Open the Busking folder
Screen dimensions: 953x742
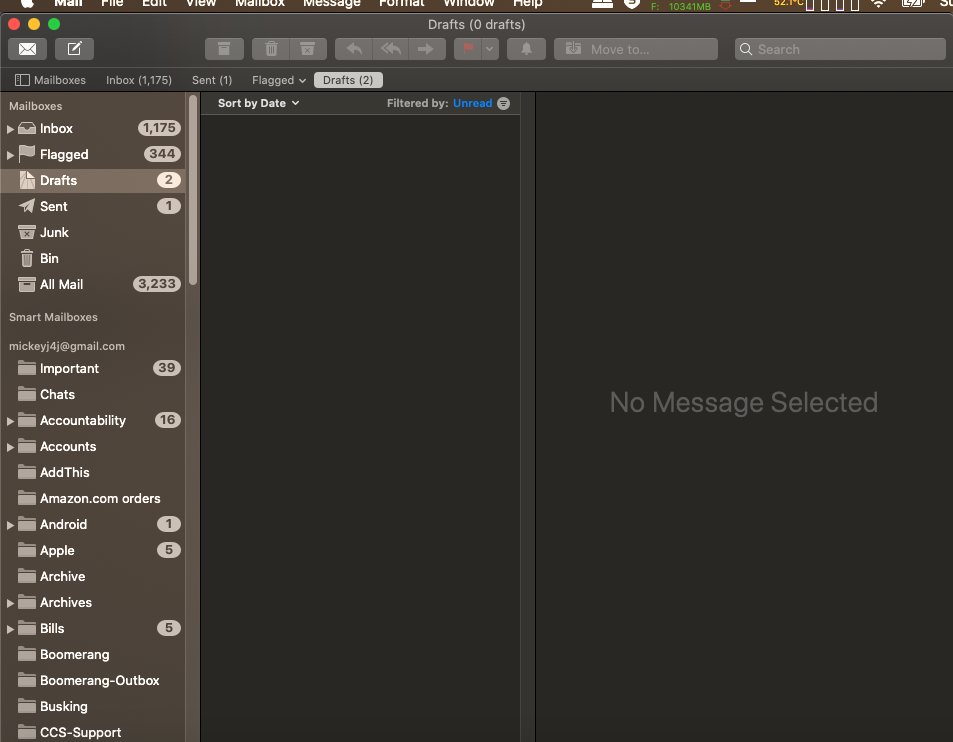coord(93,707)
